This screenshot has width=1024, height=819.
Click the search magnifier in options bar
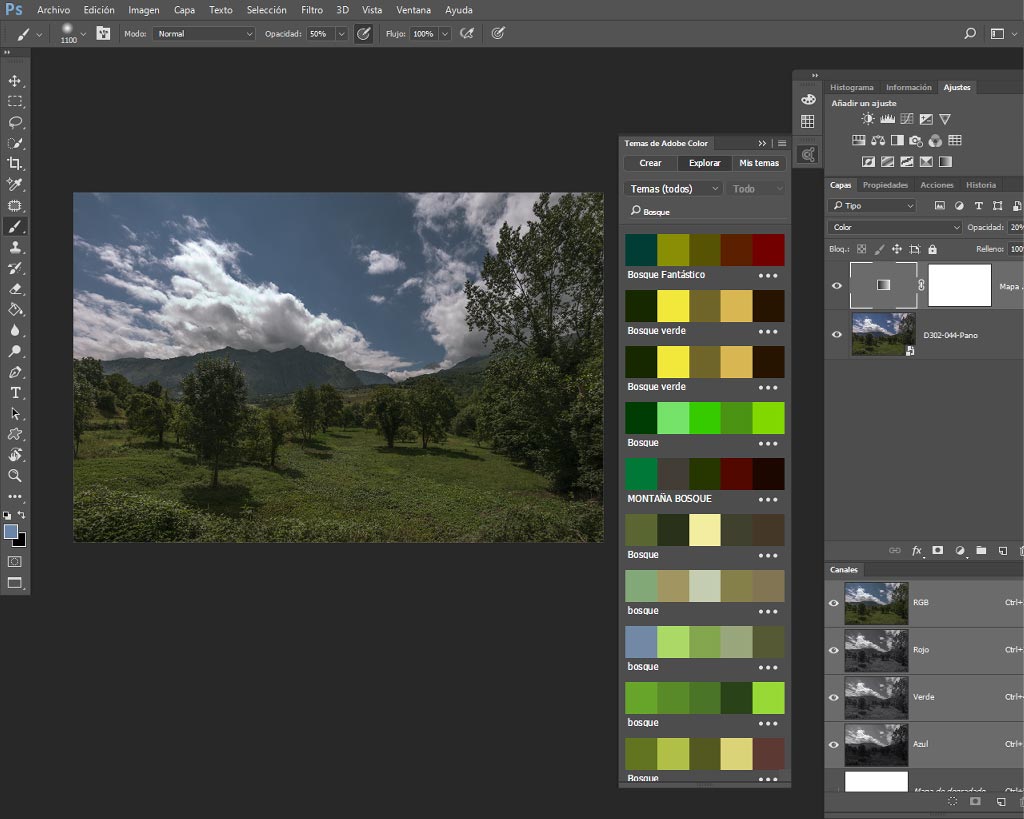click(970, 33)
